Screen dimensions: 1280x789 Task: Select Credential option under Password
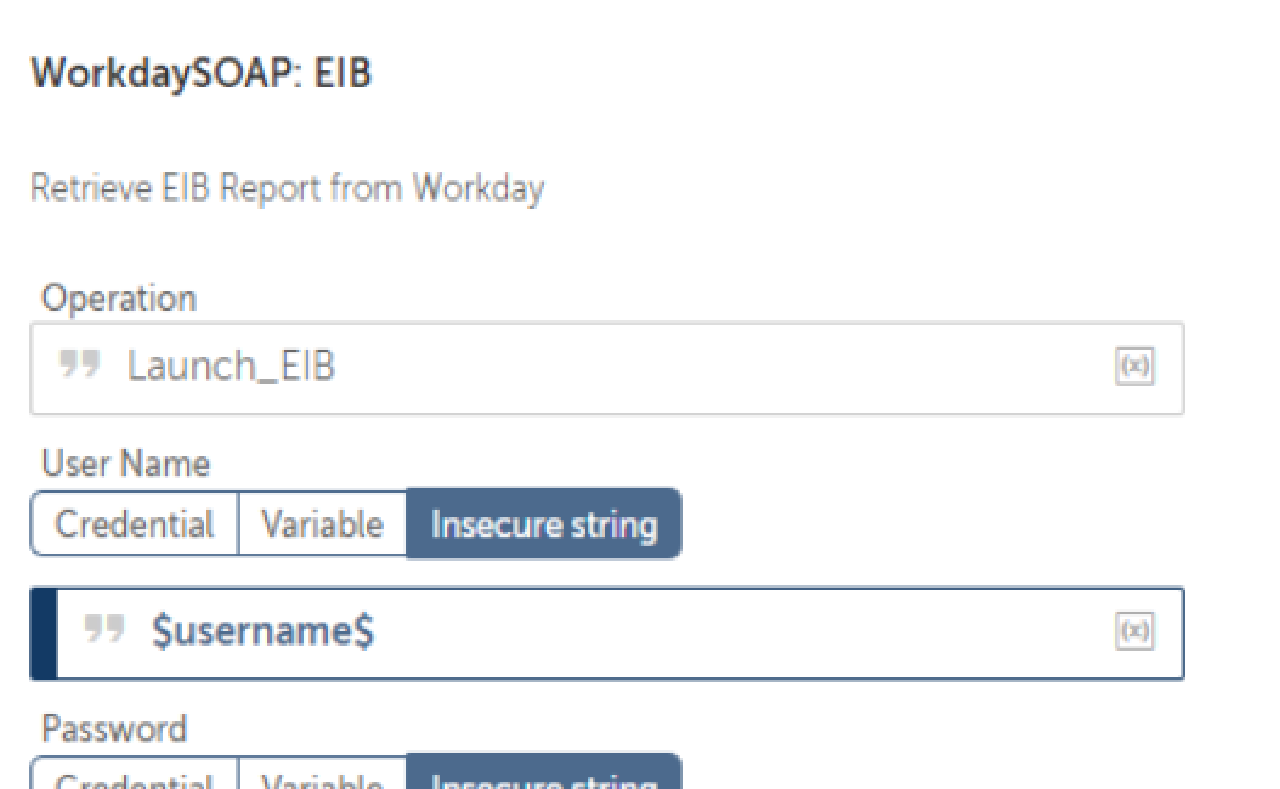point(135,778)
